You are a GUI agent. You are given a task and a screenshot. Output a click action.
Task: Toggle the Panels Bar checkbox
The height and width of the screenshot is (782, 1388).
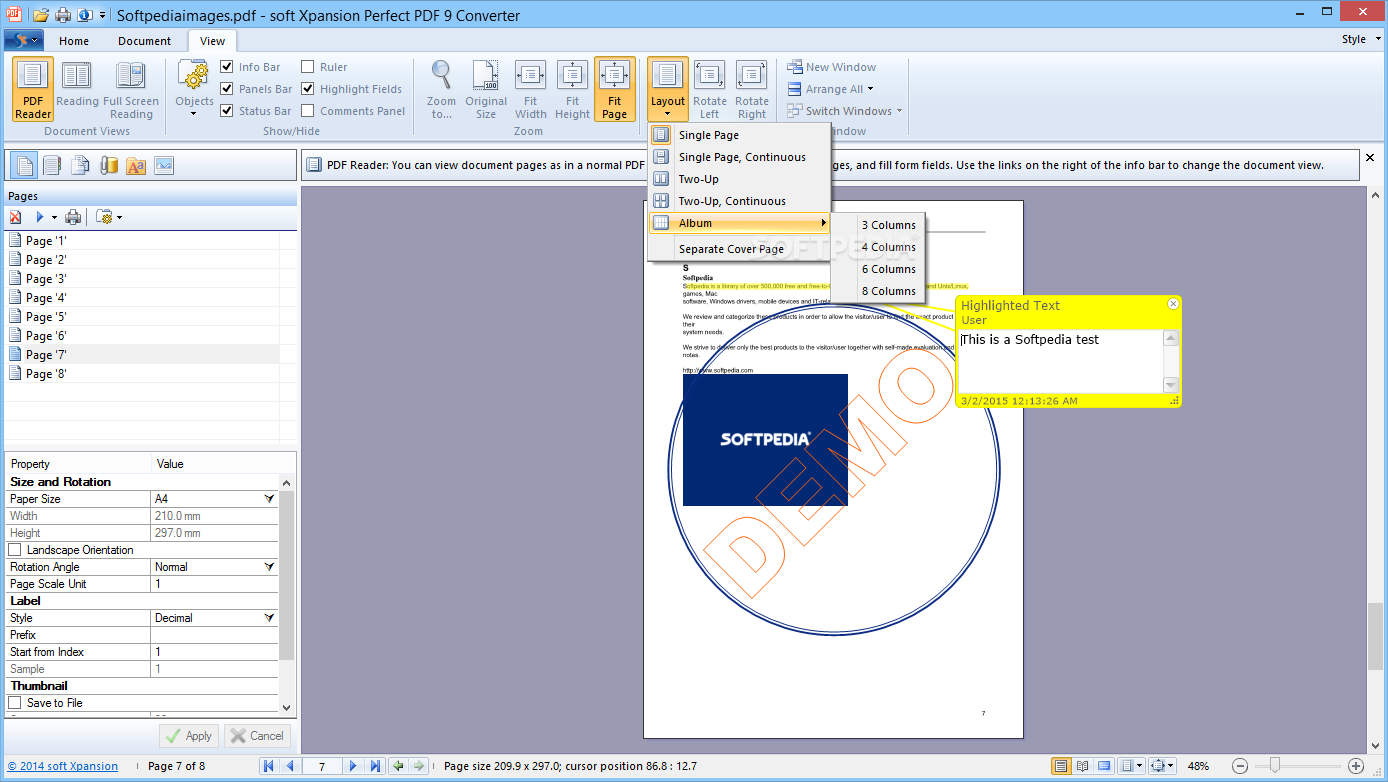point(227,89)
